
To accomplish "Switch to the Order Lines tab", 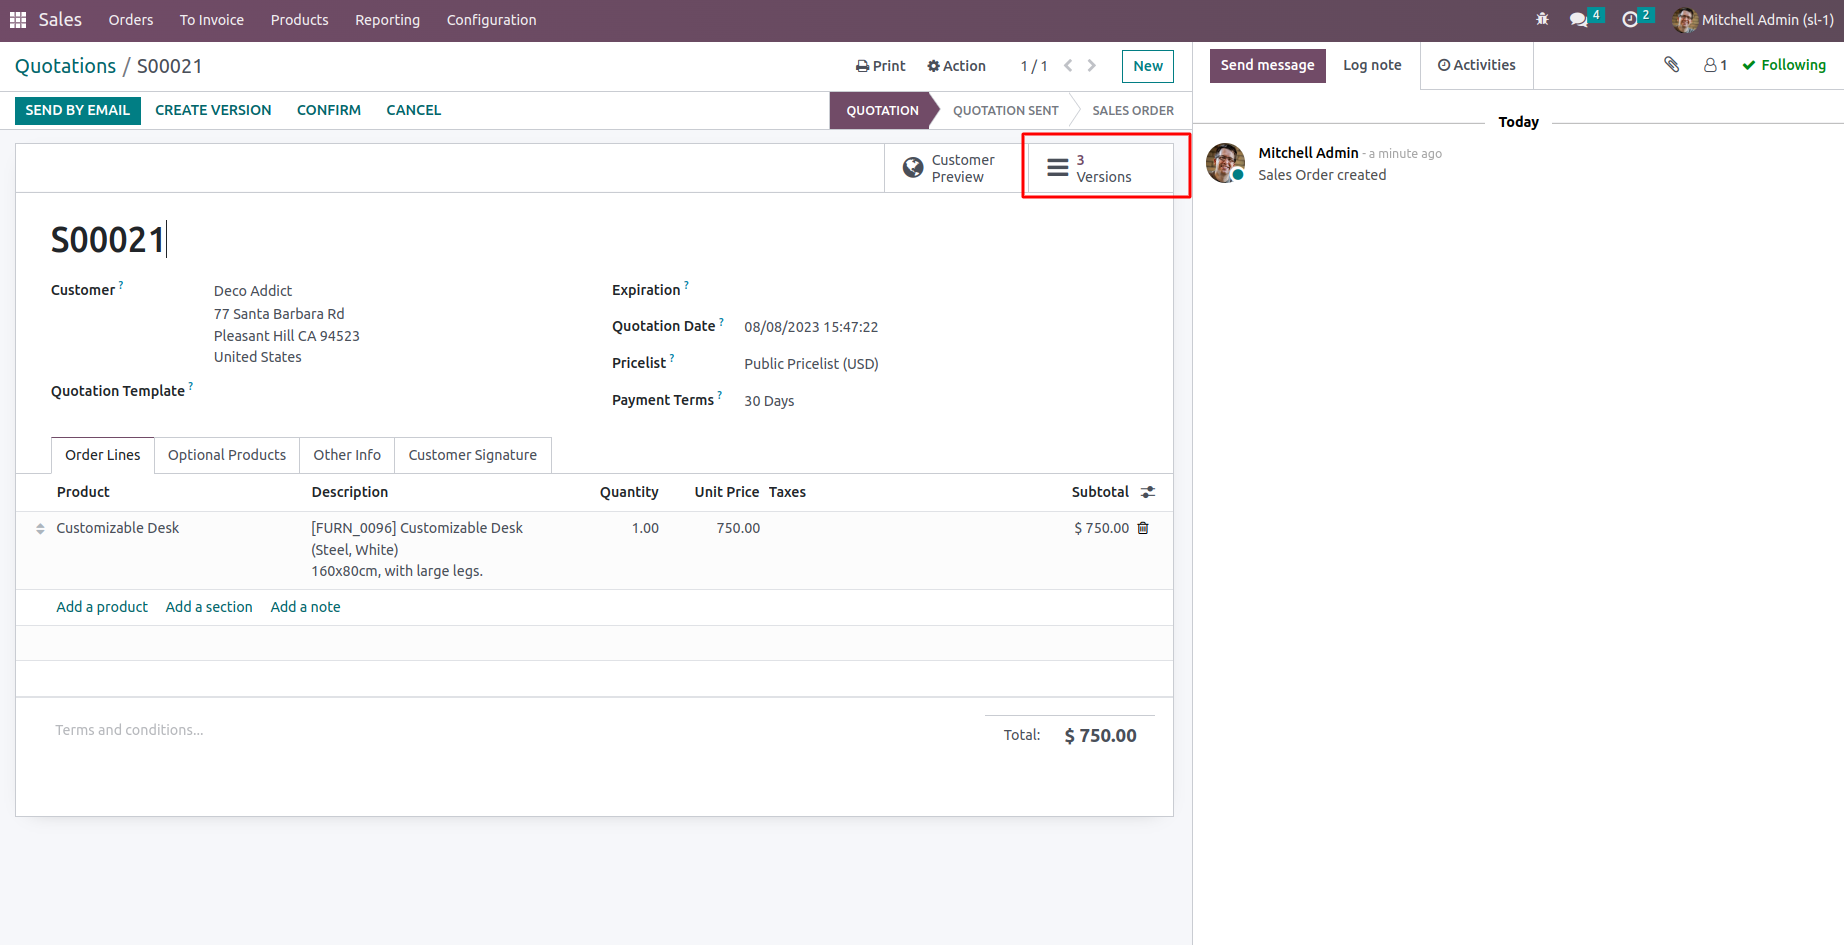I will 103,455.
